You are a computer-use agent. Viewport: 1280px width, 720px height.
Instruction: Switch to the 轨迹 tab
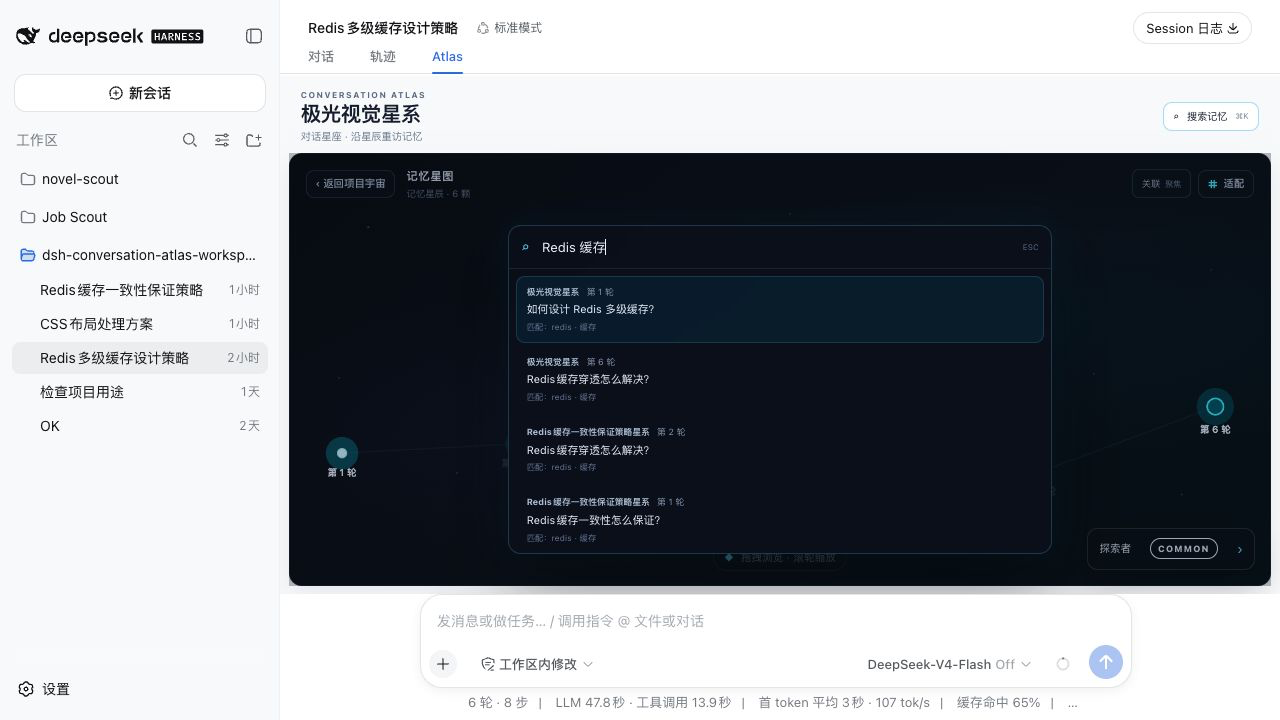(383, 56)
